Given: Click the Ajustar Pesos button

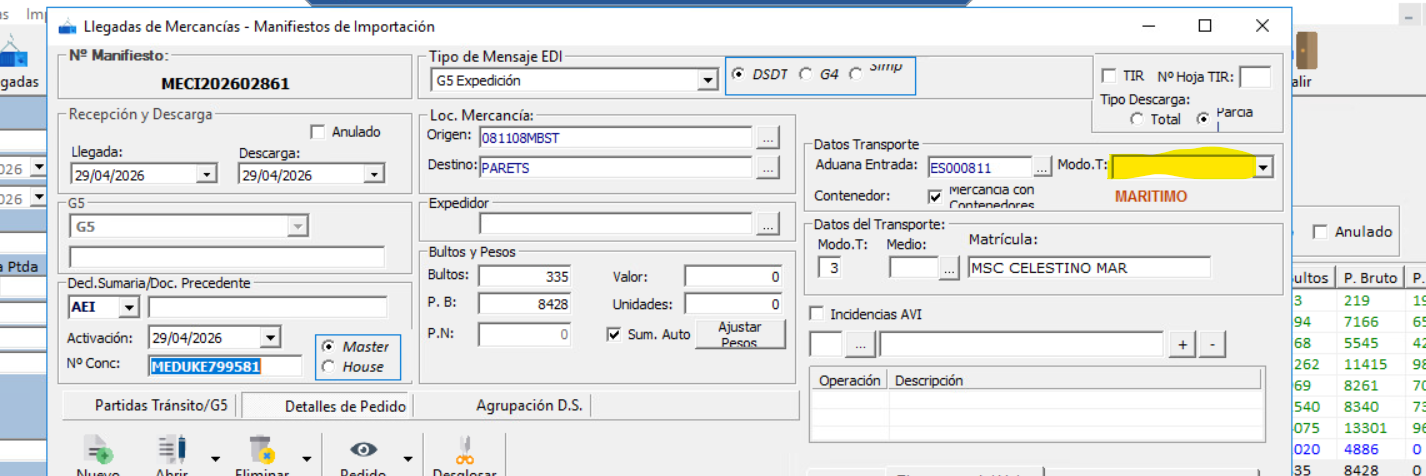Looking at the screenshot, I should [740, 334].
